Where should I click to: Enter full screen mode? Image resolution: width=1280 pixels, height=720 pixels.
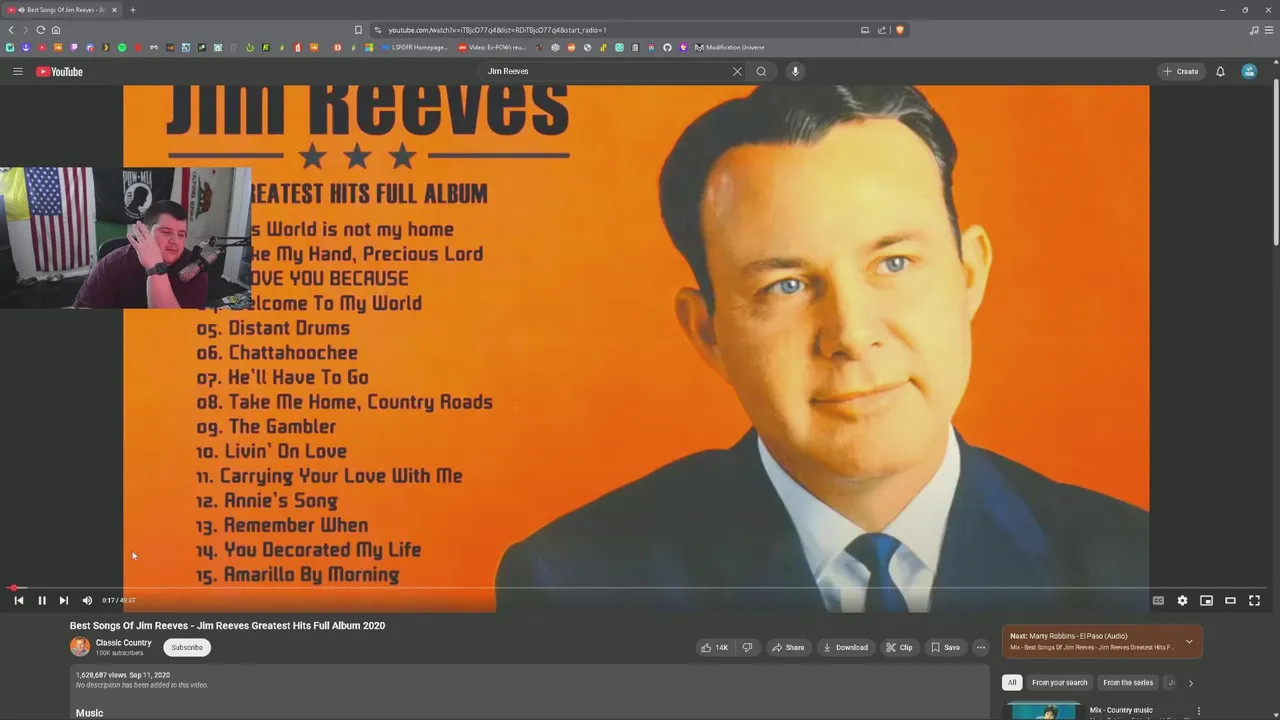click(x=1254, y=600)
